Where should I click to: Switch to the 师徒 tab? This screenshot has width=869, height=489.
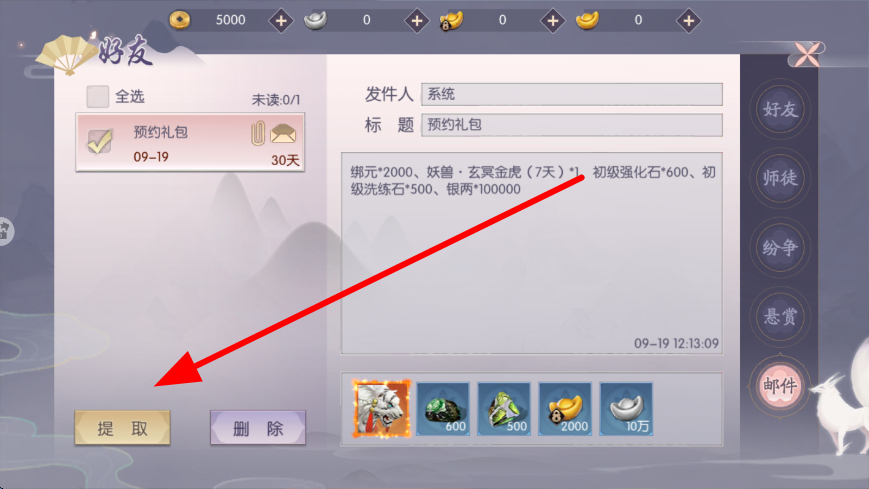click(x=780, y=178)
